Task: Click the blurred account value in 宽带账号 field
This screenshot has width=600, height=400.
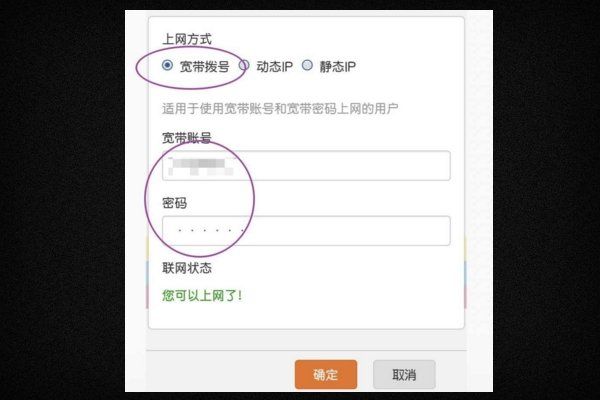Action: click(202, 167)
